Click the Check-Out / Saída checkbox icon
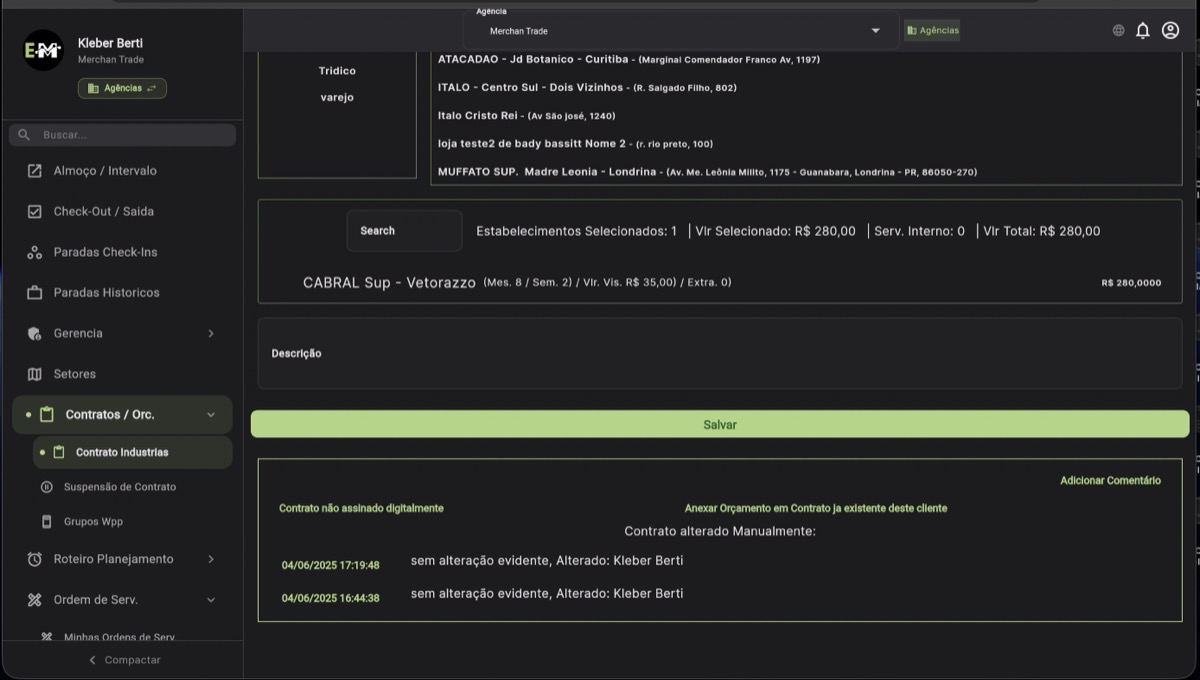 (x=35, y=212)
